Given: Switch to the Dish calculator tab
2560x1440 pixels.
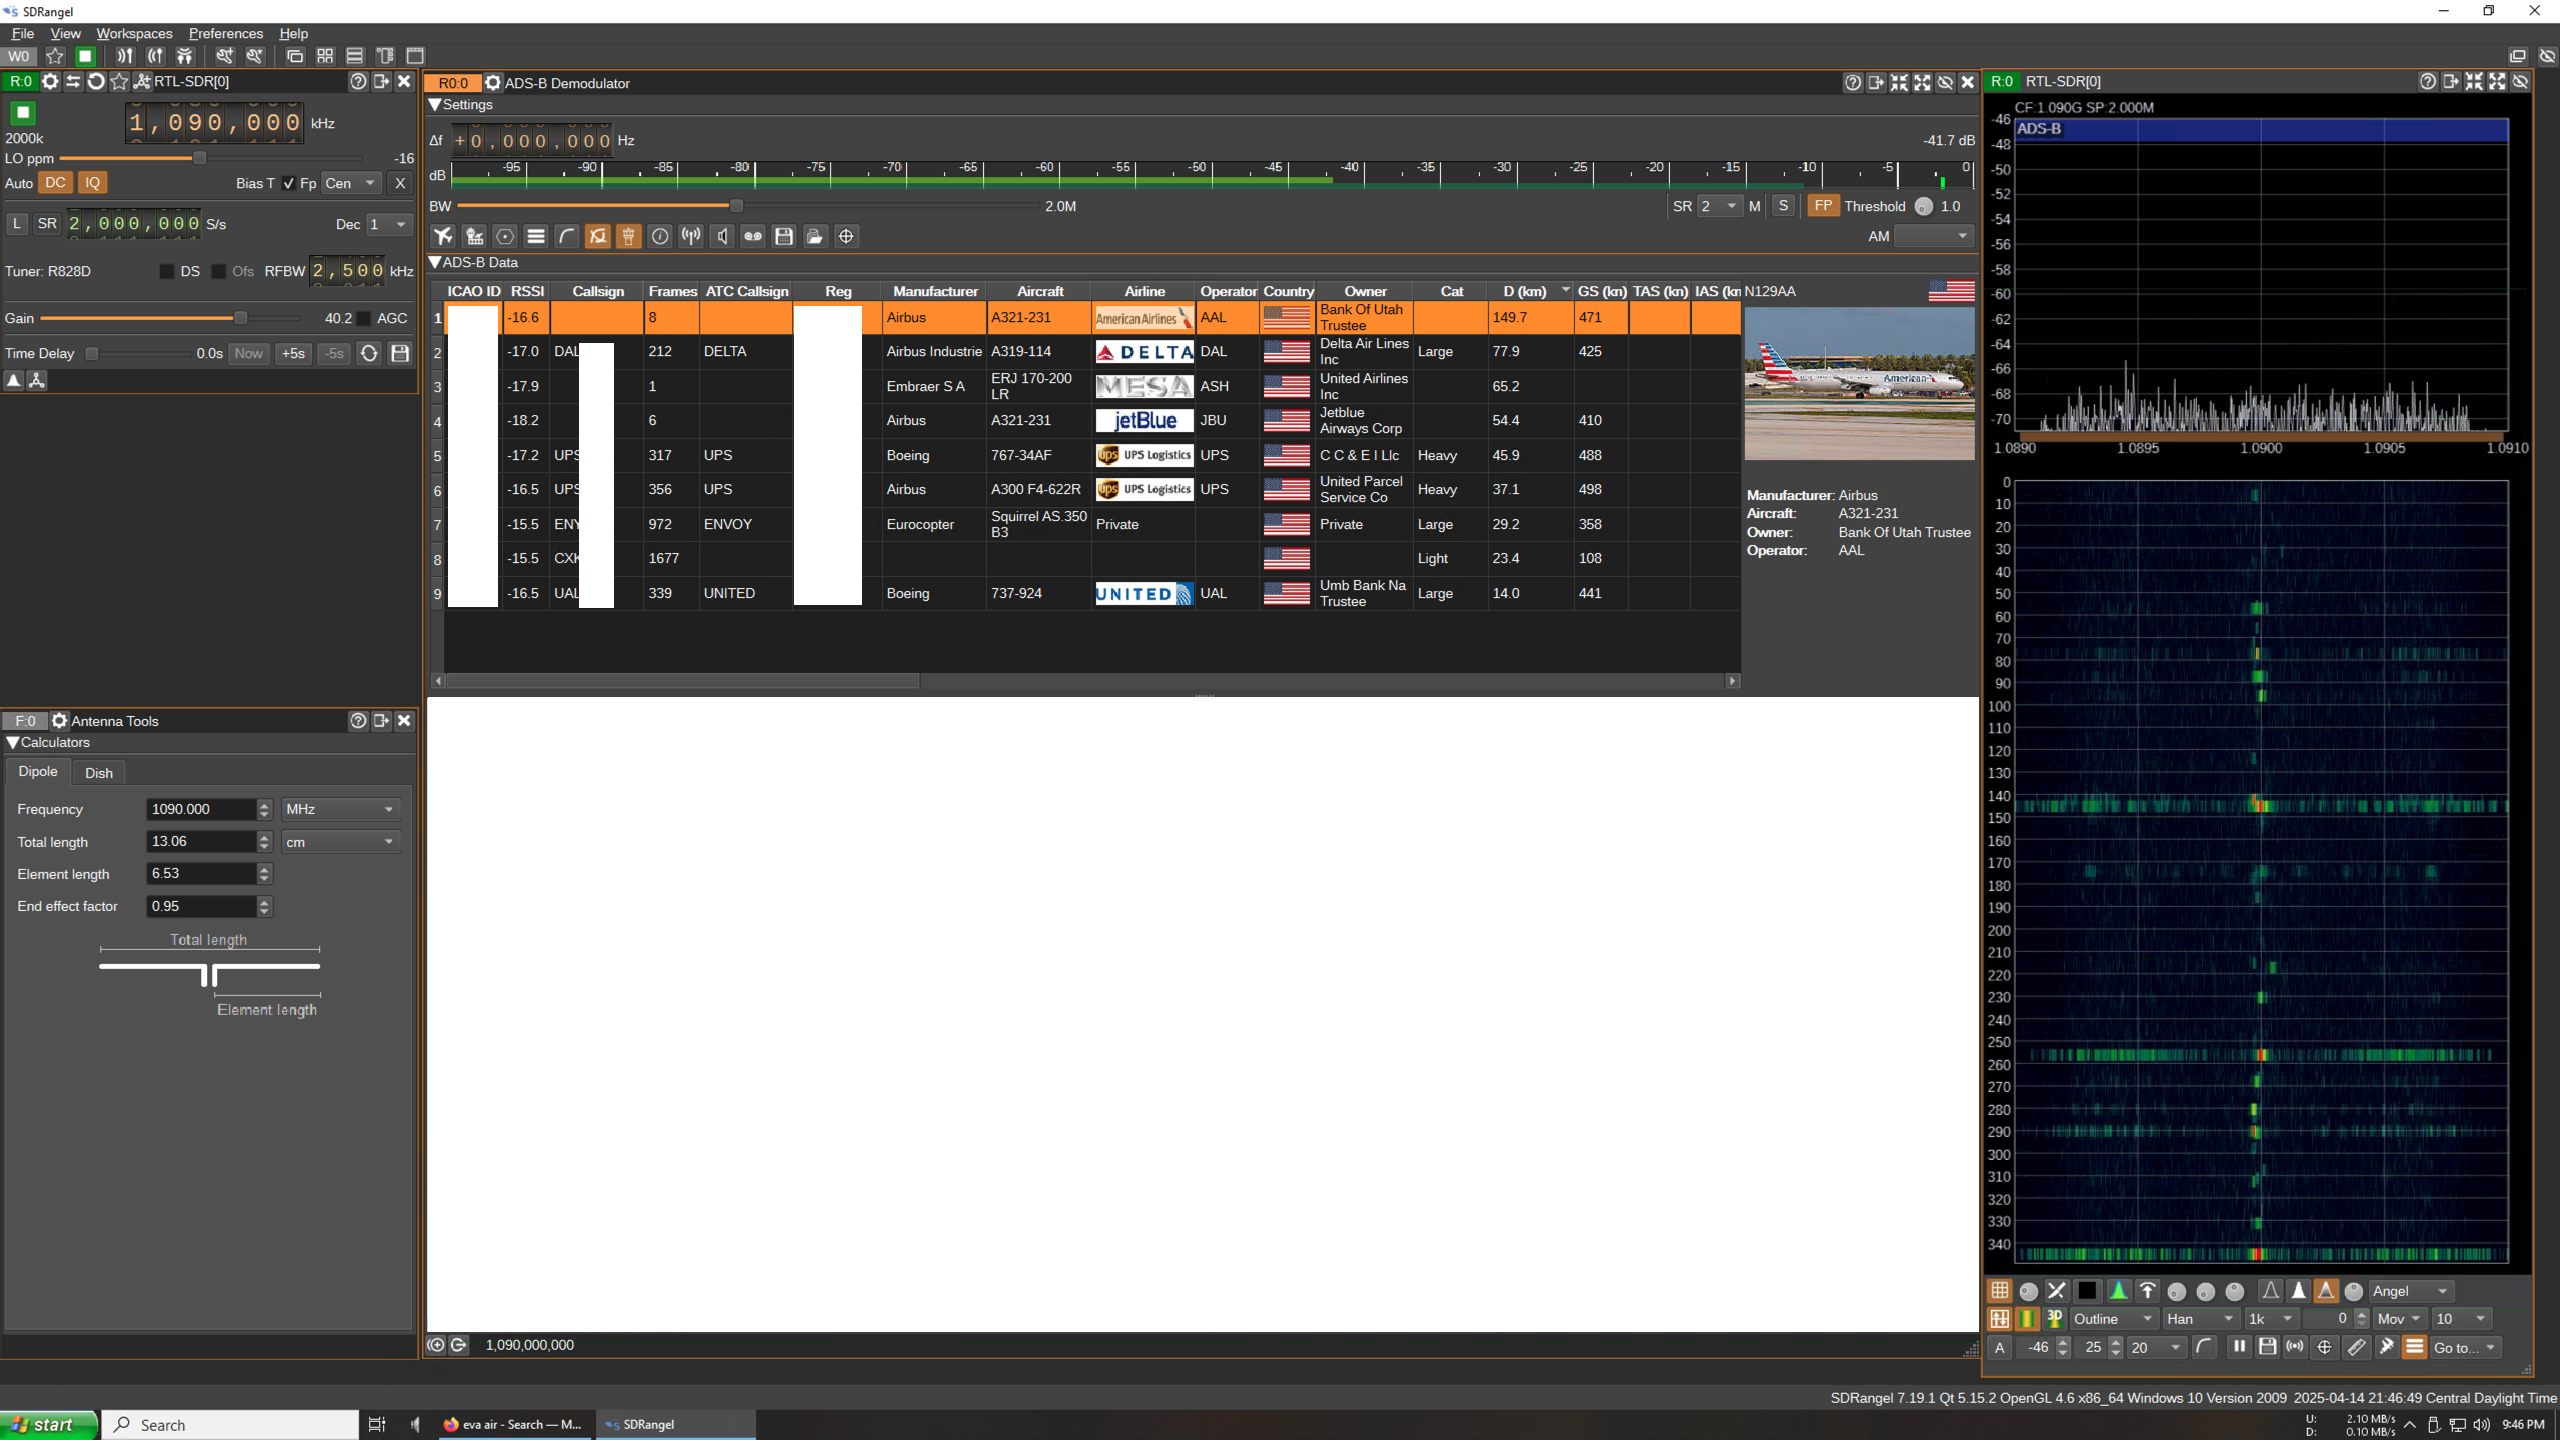Looking at the screenshot, I should click(x=98, y=772).
